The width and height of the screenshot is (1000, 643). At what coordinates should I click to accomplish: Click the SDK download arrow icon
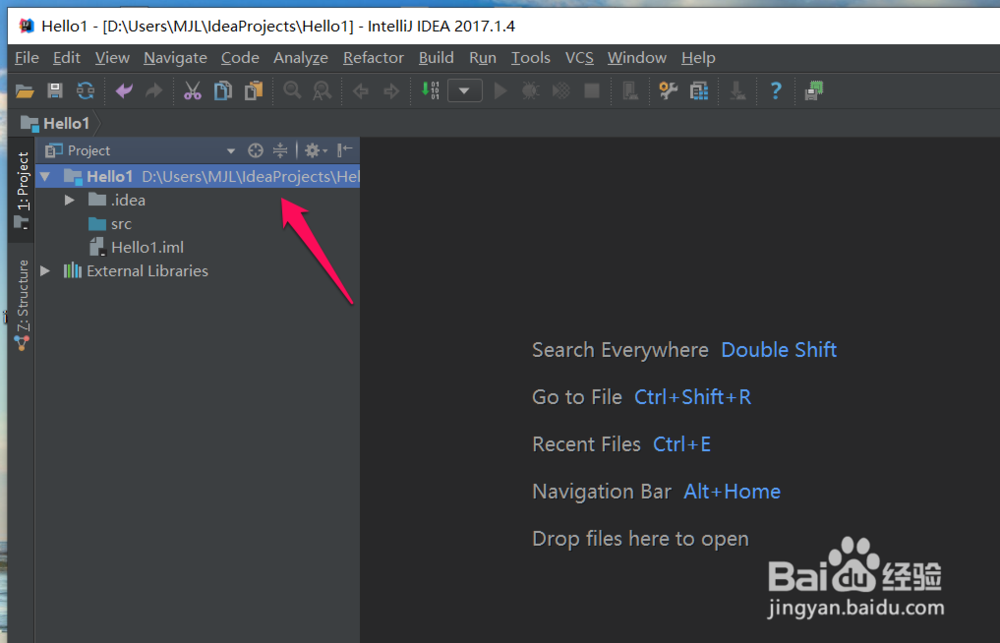click(x=737, y=91)
